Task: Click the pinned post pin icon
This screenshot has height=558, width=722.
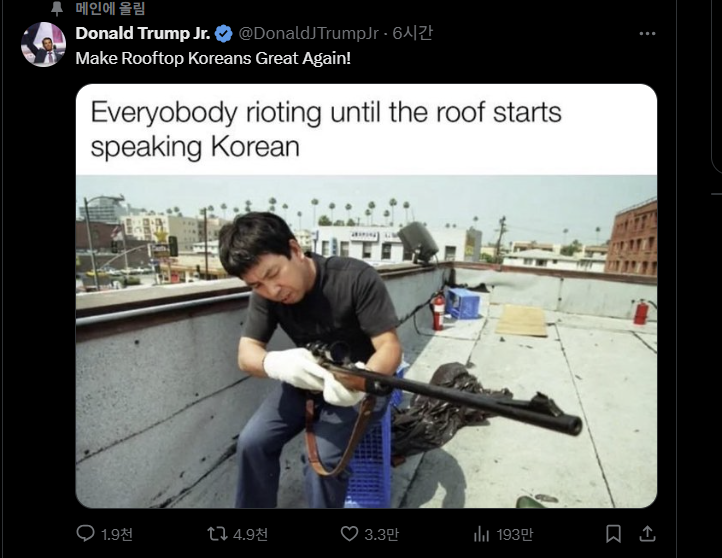Action: point(56,8)
